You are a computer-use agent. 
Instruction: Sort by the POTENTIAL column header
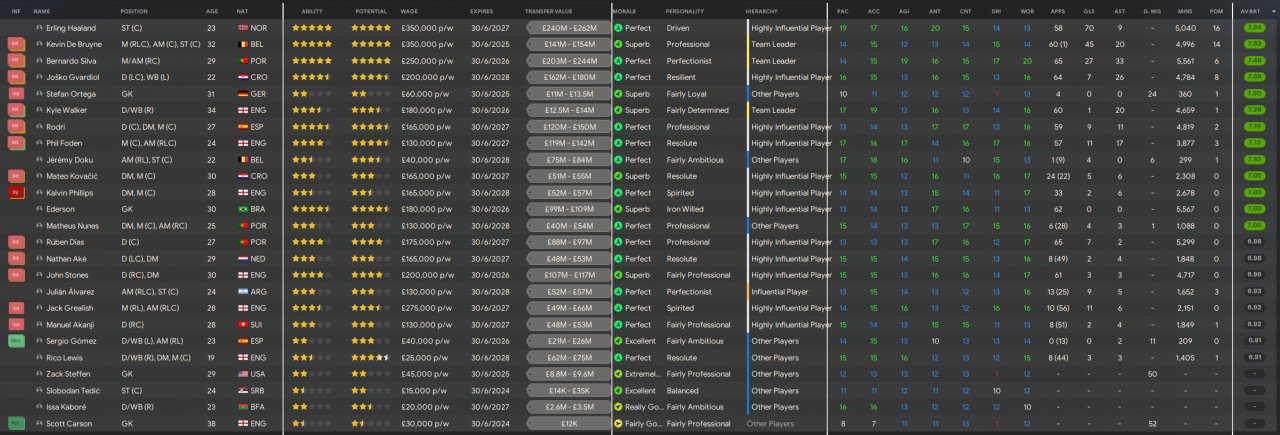tap(372, 10)
